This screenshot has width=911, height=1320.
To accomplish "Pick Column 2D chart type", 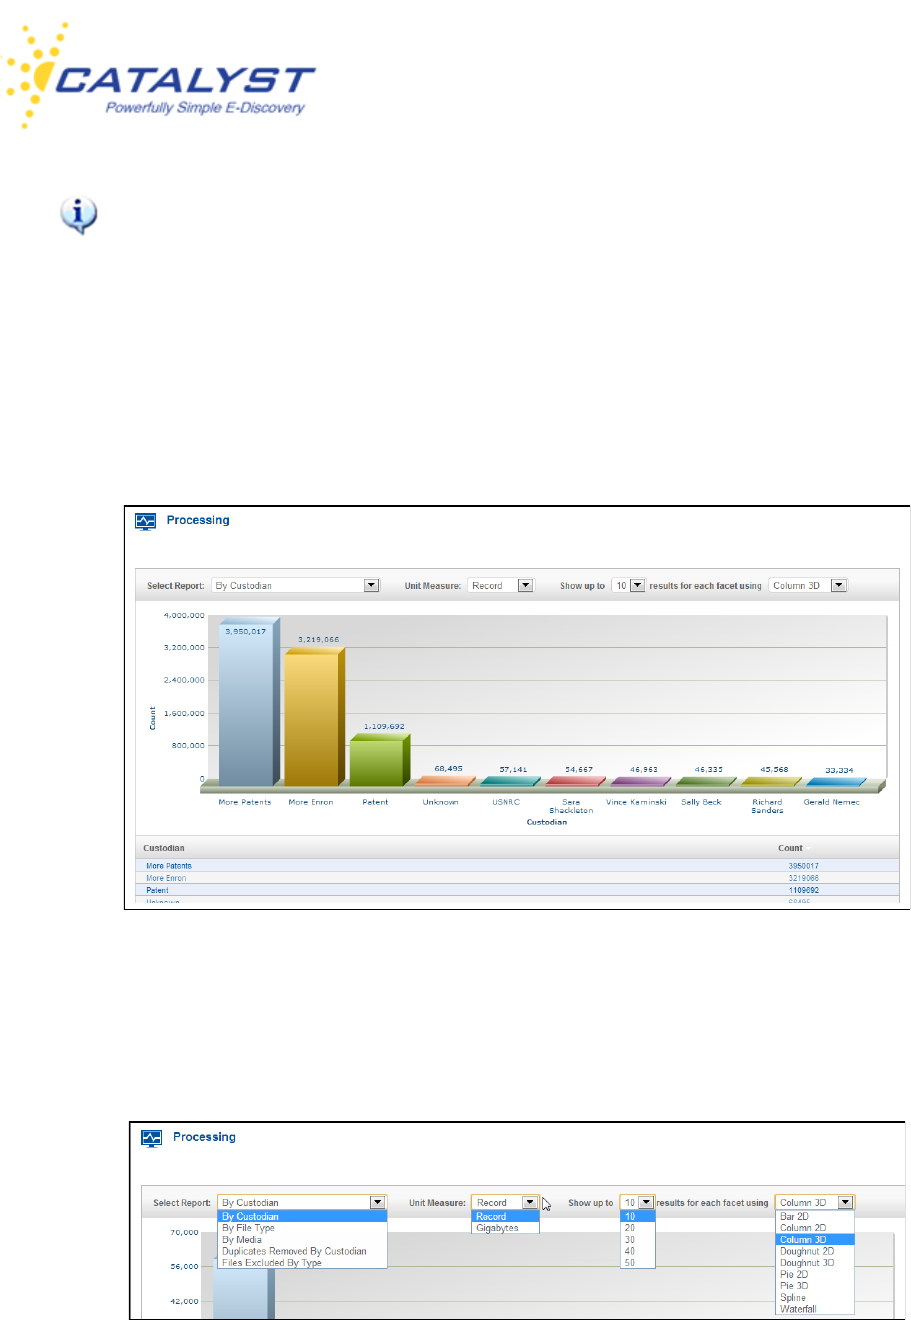I will click(x=815, y=1228).
